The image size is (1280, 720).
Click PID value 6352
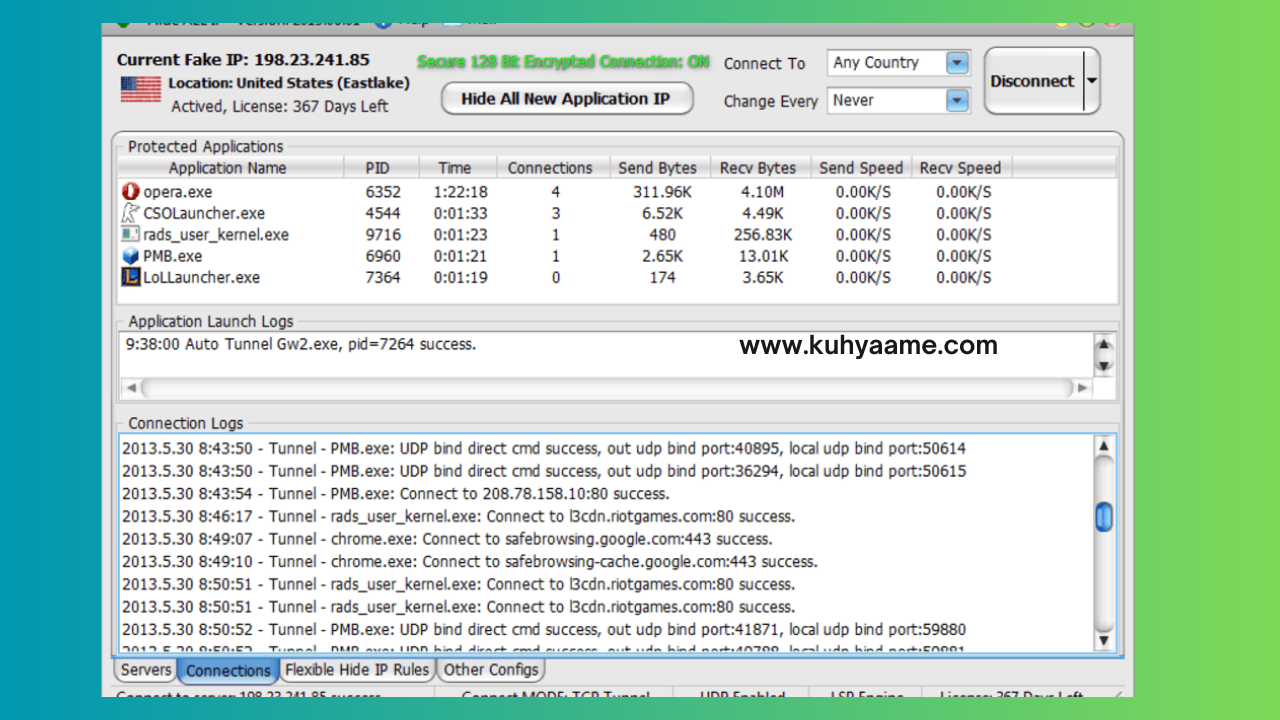(x=383, y=192)
